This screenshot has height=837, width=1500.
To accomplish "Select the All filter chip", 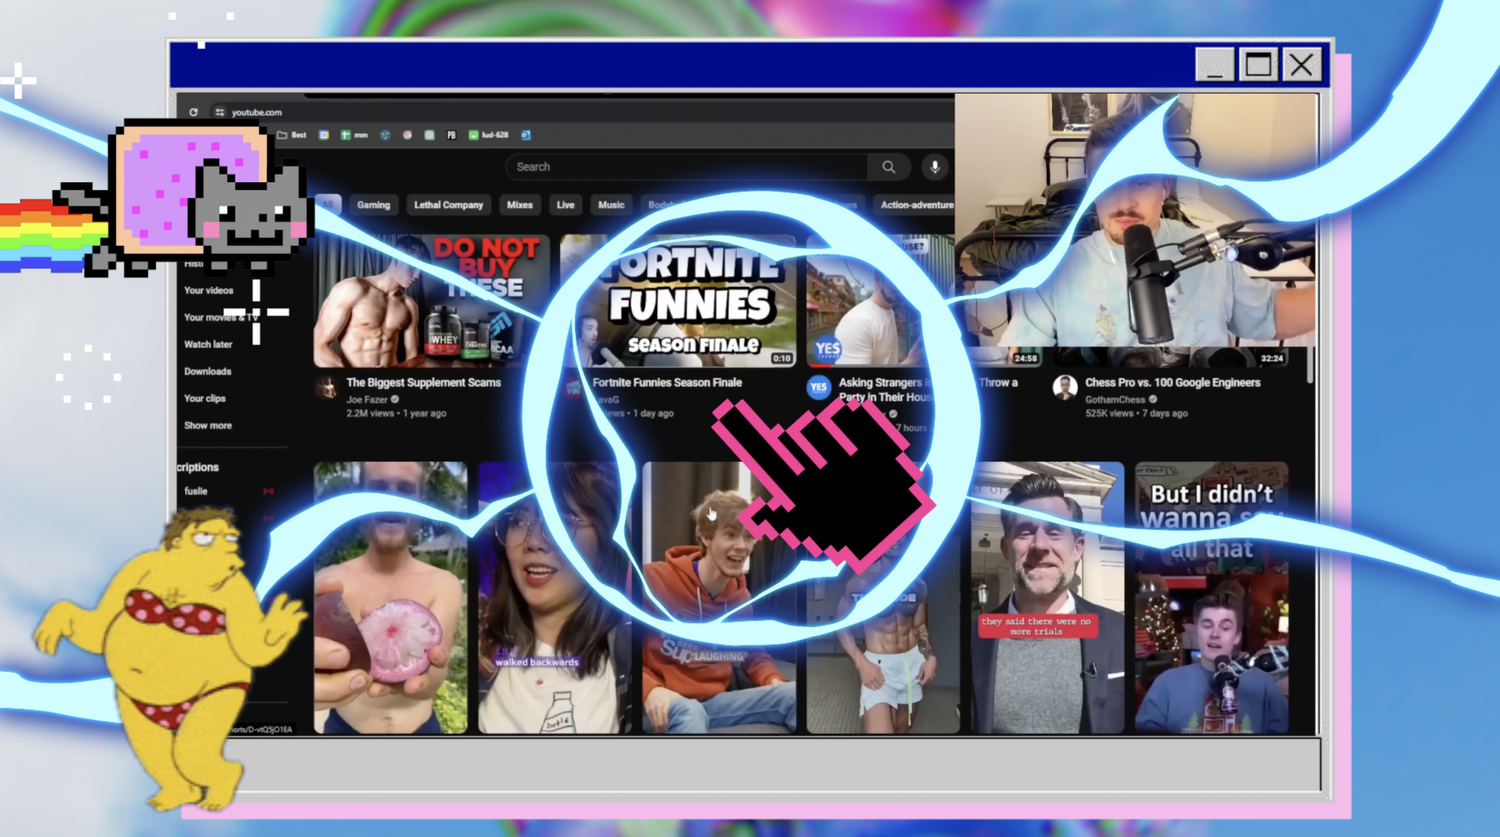I will [328, 205].
